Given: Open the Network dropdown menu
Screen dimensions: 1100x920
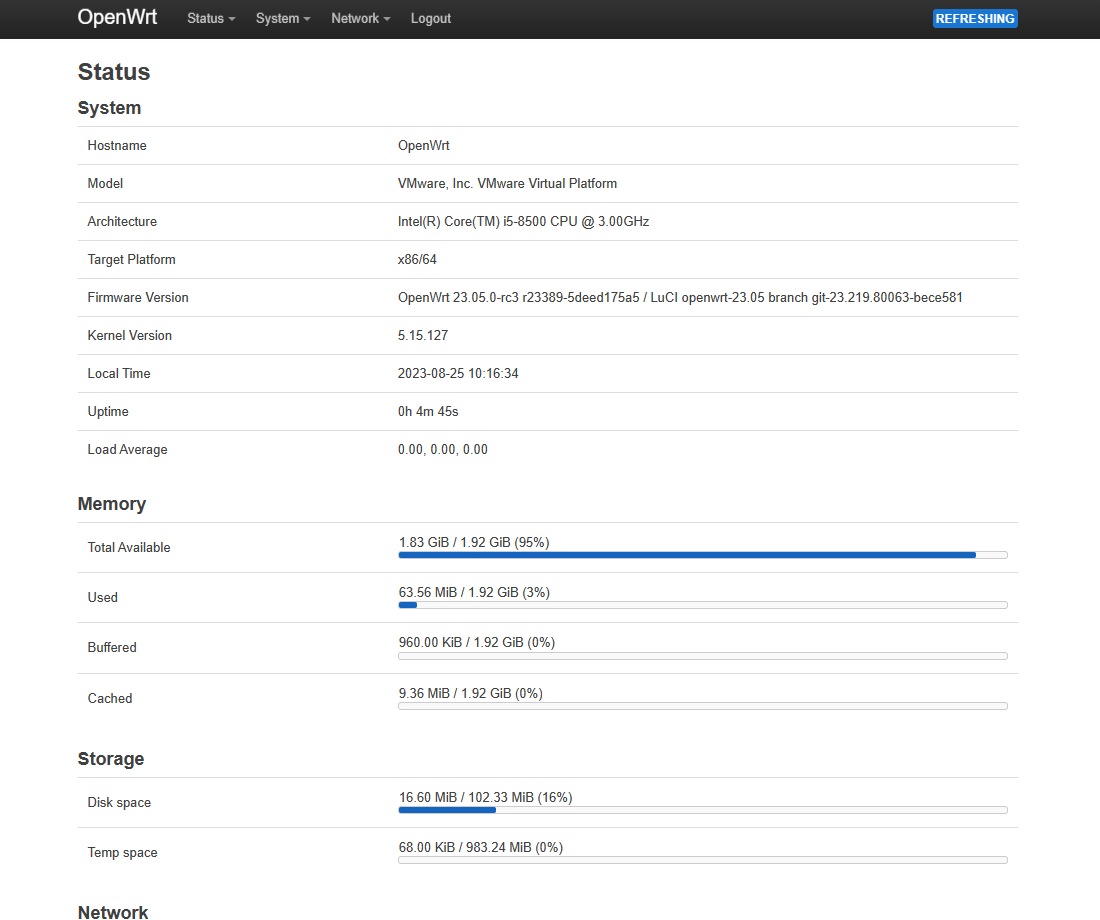Looking at the screenshot, I should 361,18.
